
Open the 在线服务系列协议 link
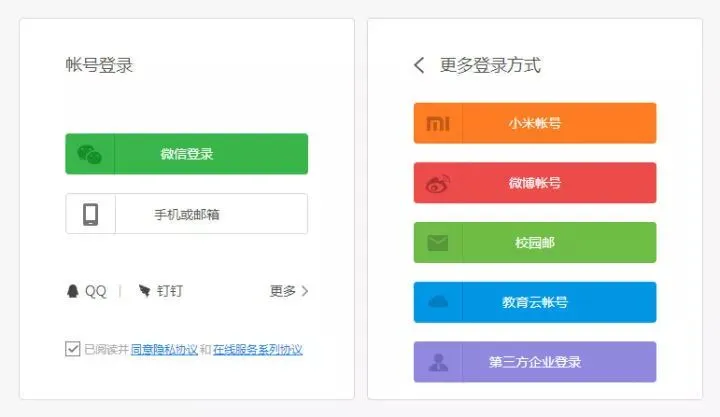click(258, 349)
